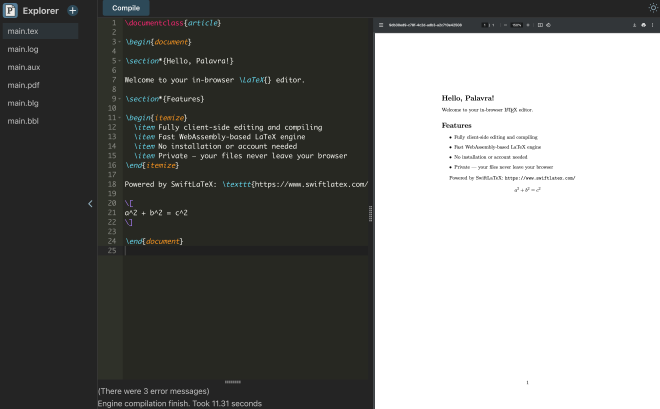The image size is (660, 409).
Task: Fold the itemize block at line 11
Action: [121, 118]
